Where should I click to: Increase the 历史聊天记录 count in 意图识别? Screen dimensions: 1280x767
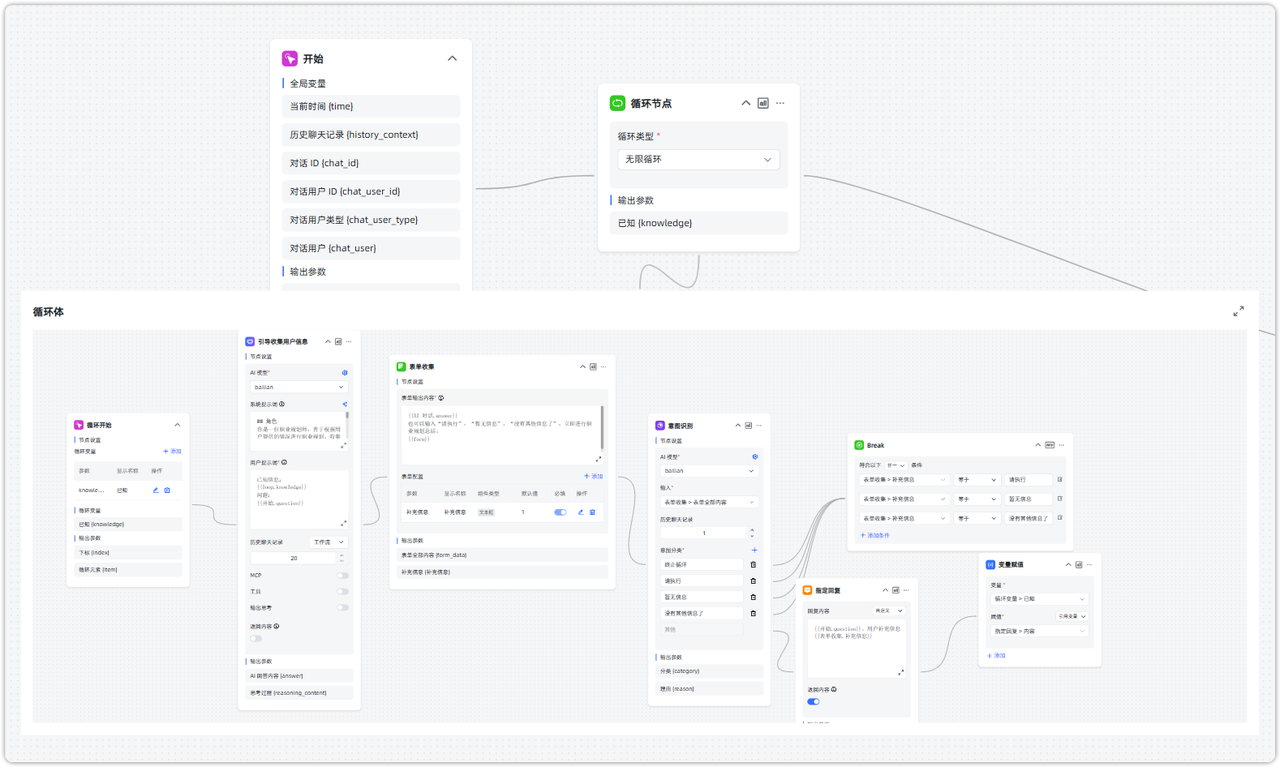752,530
